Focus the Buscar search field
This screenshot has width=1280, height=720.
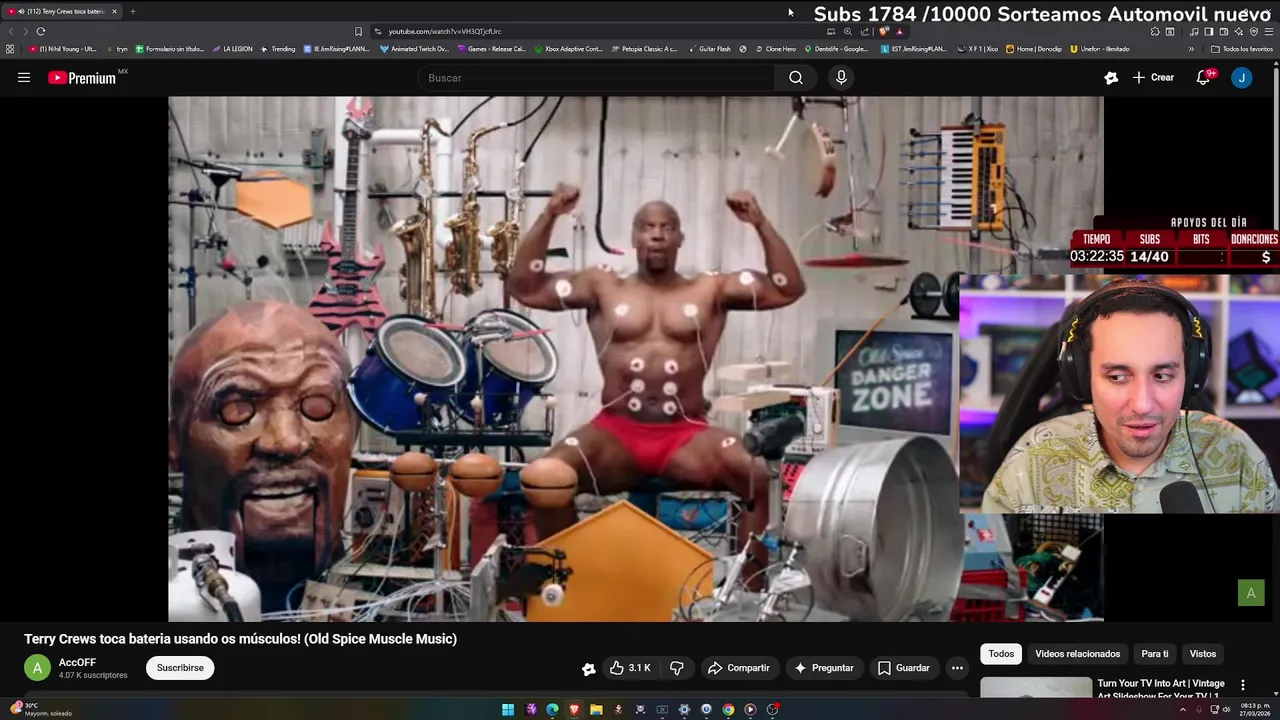click(x=596, y=78)
